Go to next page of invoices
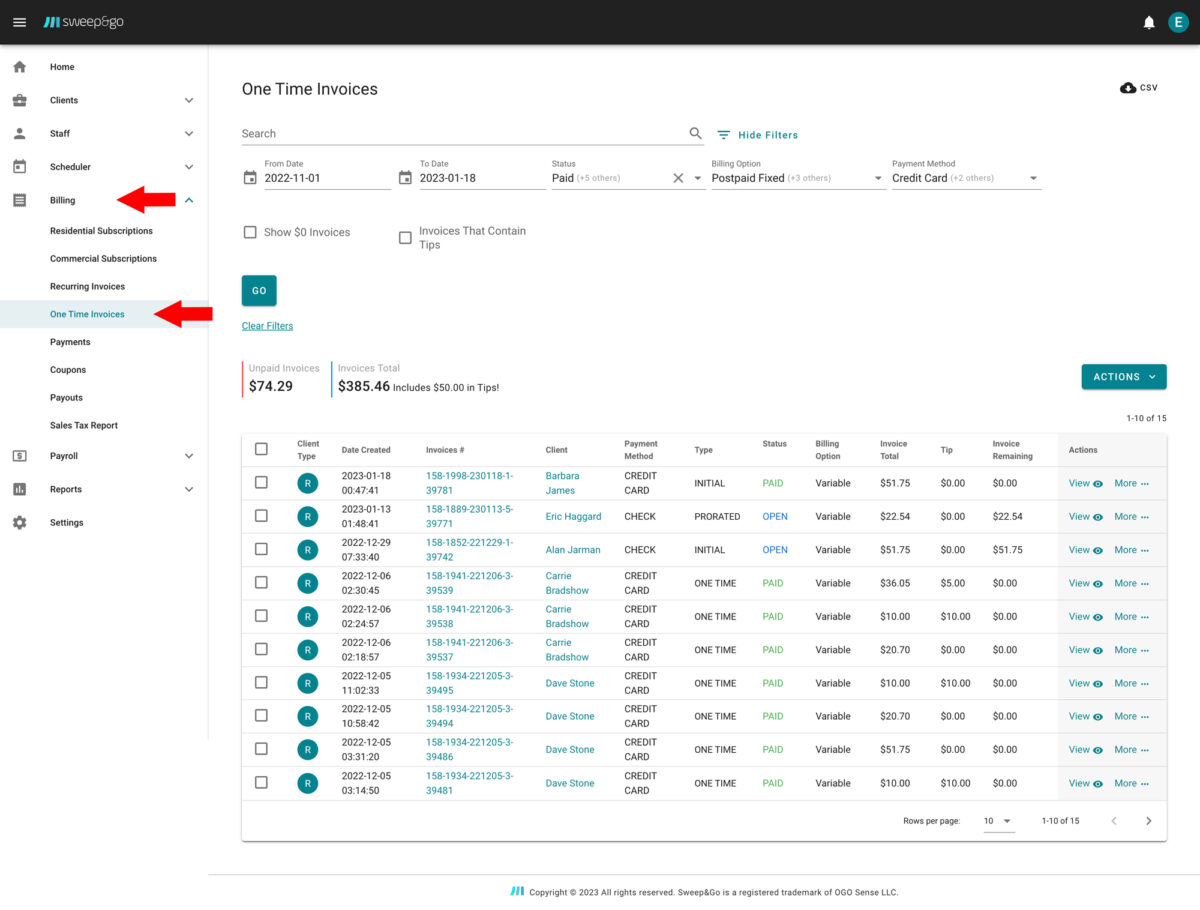This screenshot has width=1200, height=910. coord(1148,821)
